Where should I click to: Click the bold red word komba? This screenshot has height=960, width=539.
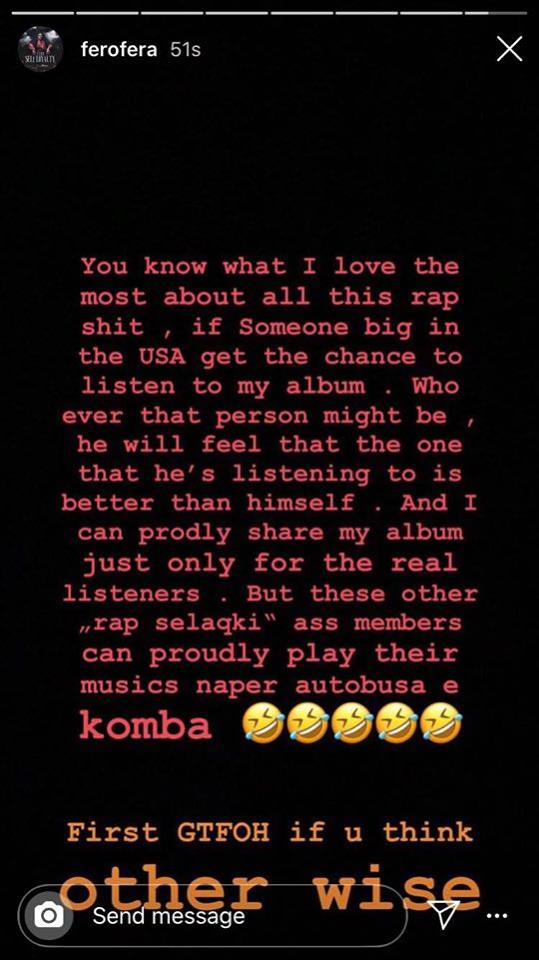(x=146, y=726)
